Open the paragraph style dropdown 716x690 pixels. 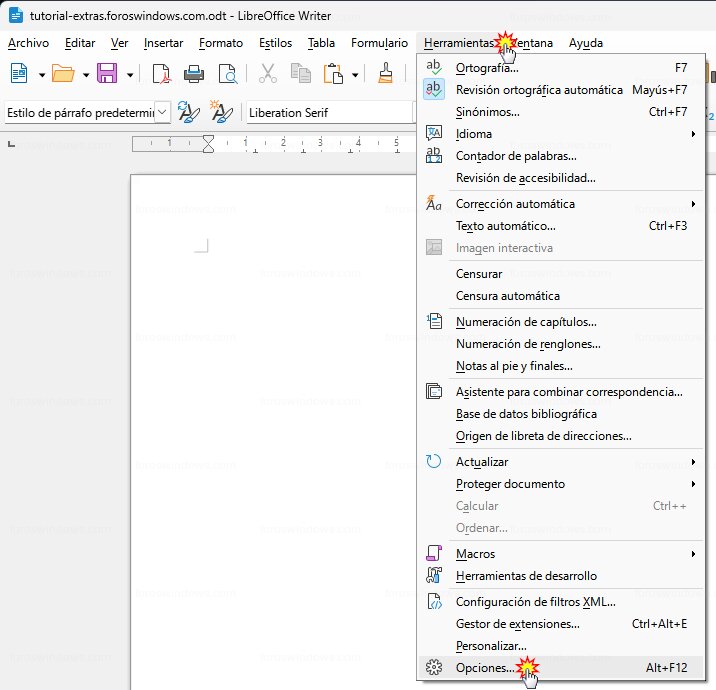(x=162, y=112)
